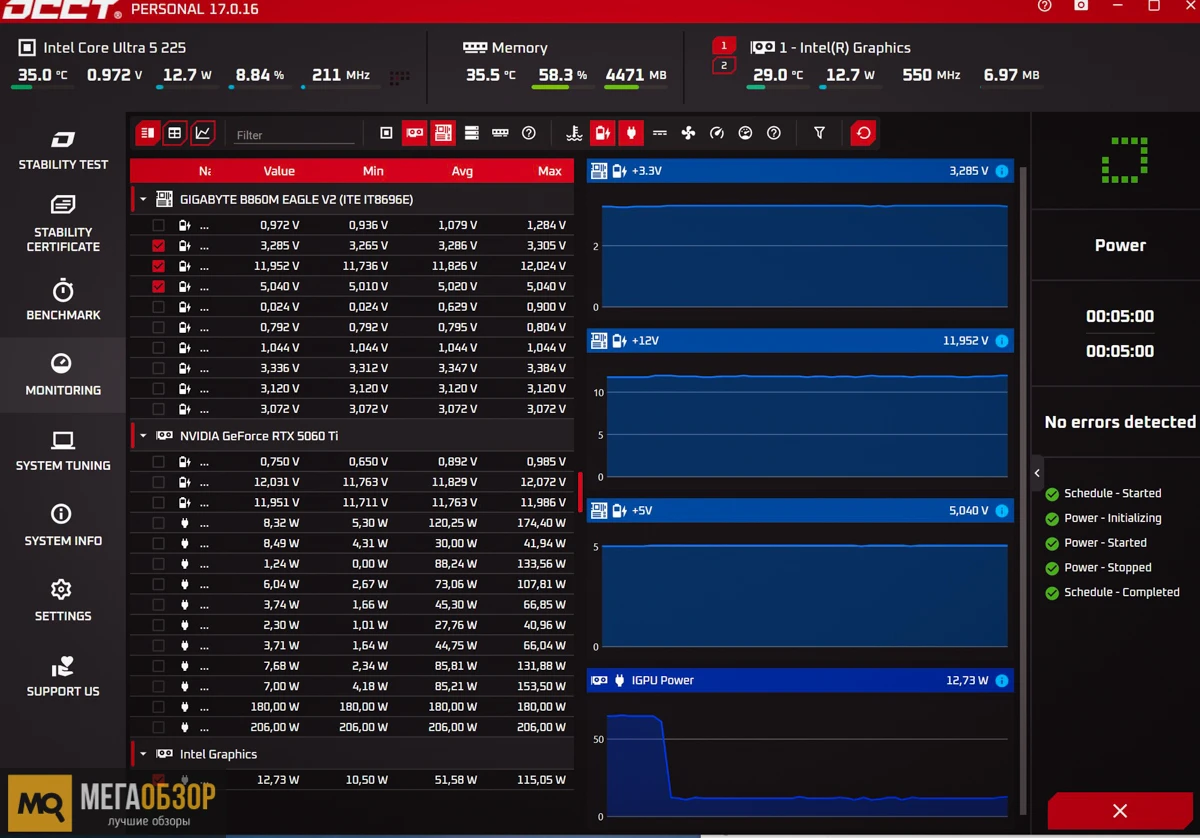Click the red X button below the test log
Screen dimensions: 1200x838
point(1120,811)
